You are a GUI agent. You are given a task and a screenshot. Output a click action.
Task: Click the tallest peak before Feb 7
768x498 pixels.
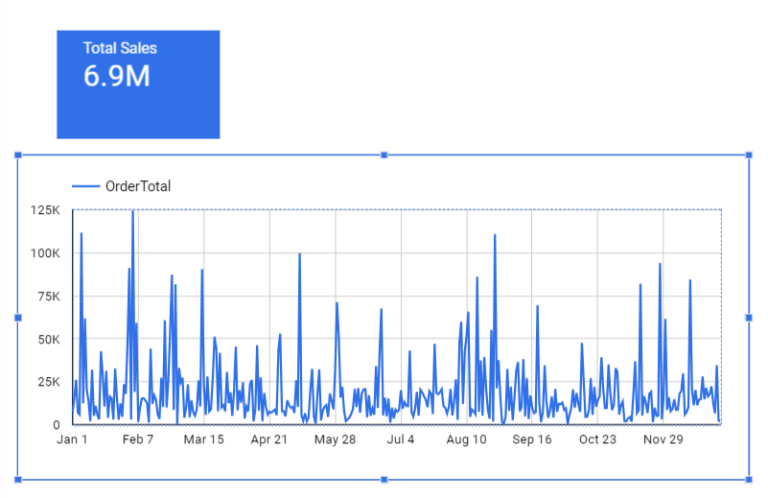[x=133, y=211]
